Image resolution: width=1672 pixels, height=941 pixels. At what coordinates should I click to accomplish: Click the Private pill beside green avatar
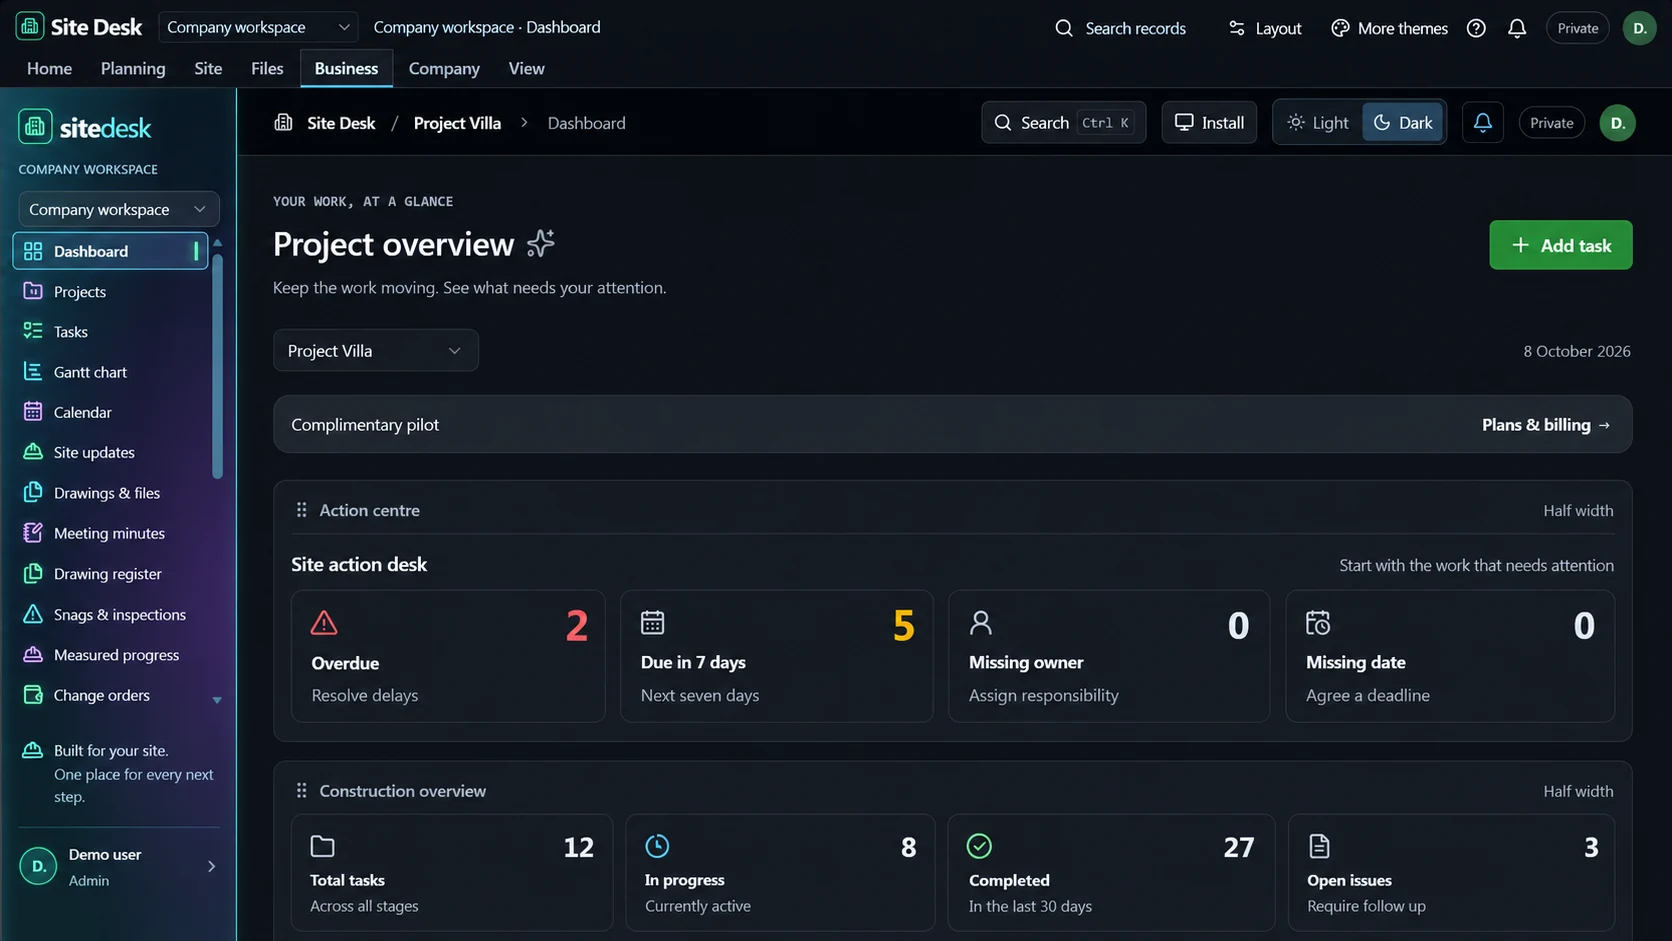1552,123
